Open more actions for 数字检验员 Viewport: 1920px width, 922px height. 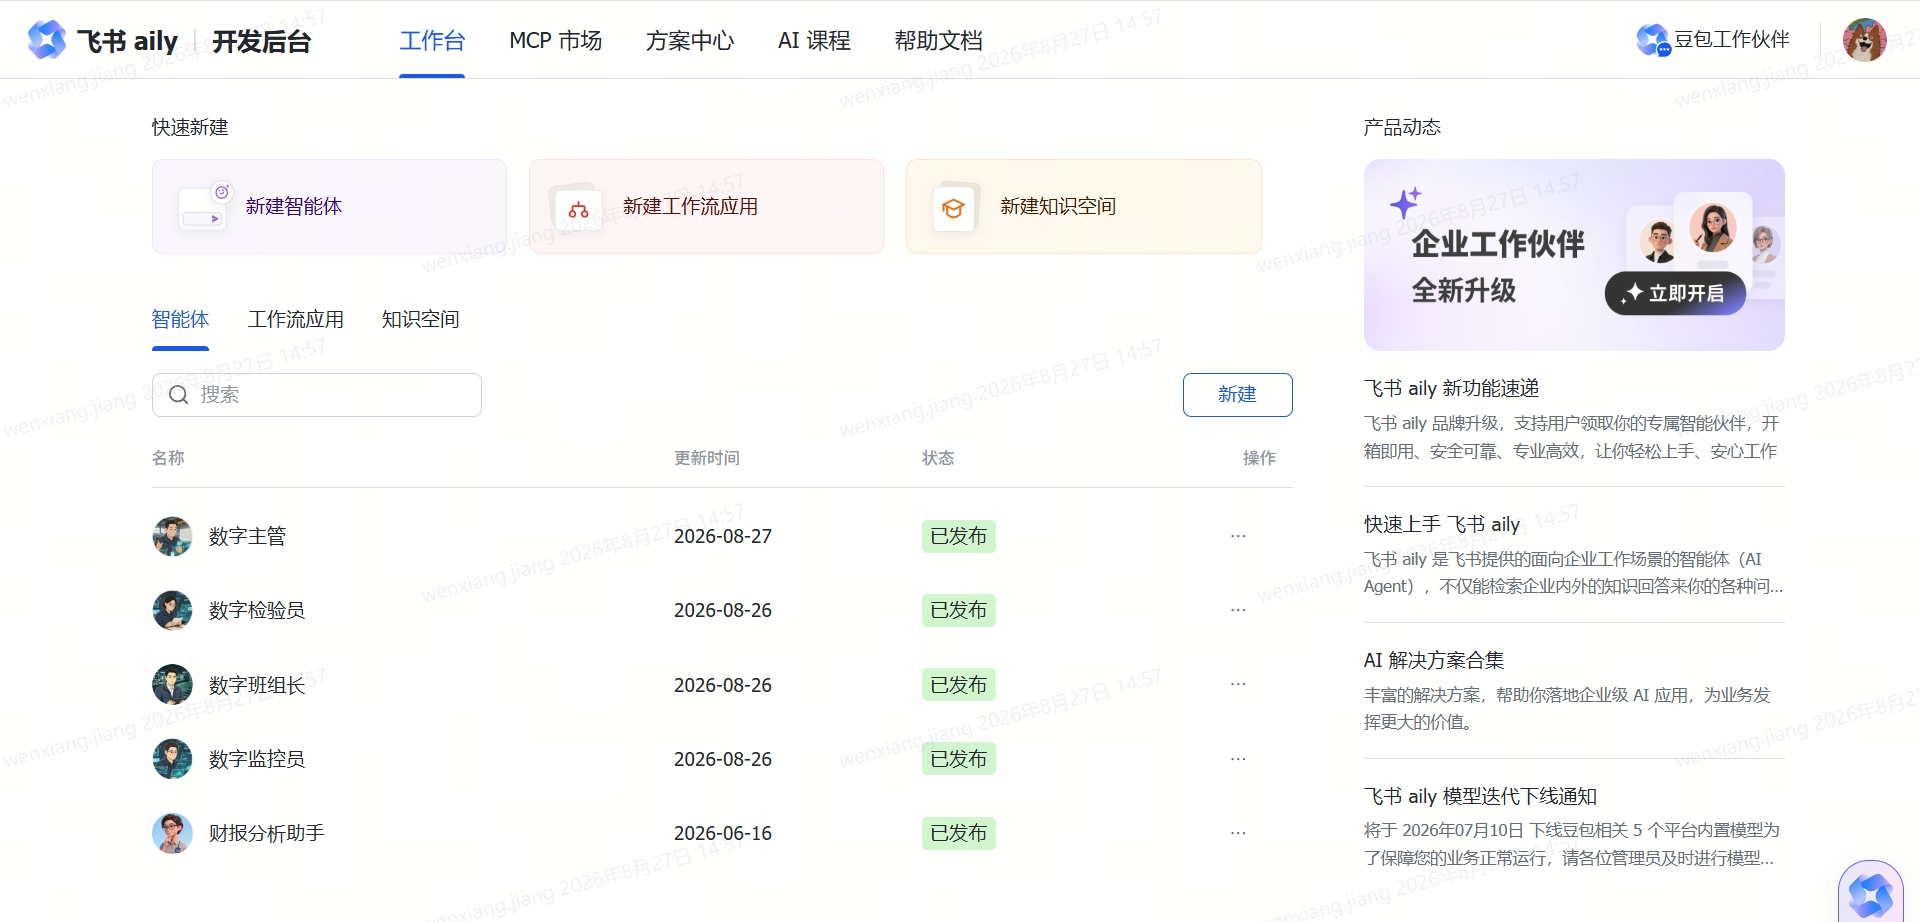1238,610
